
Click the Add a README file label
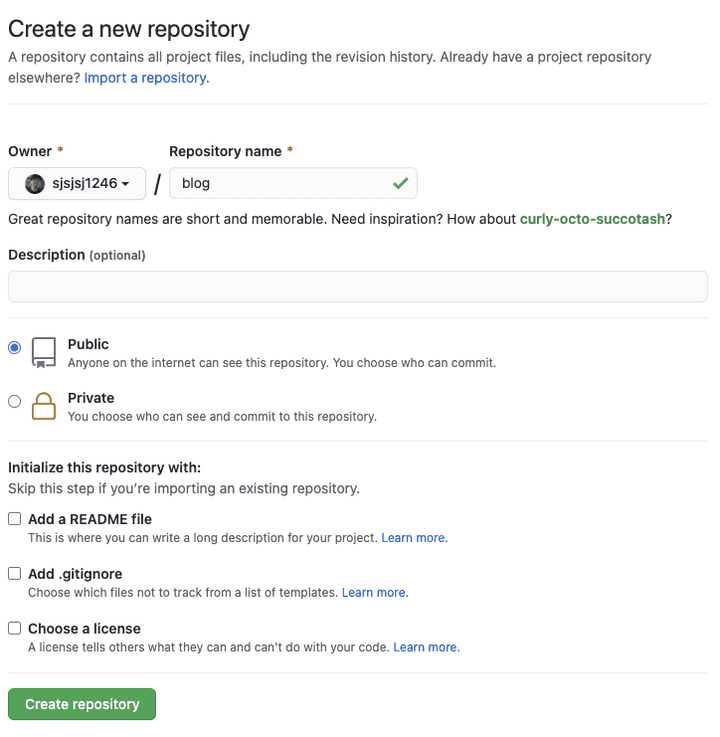90,519
